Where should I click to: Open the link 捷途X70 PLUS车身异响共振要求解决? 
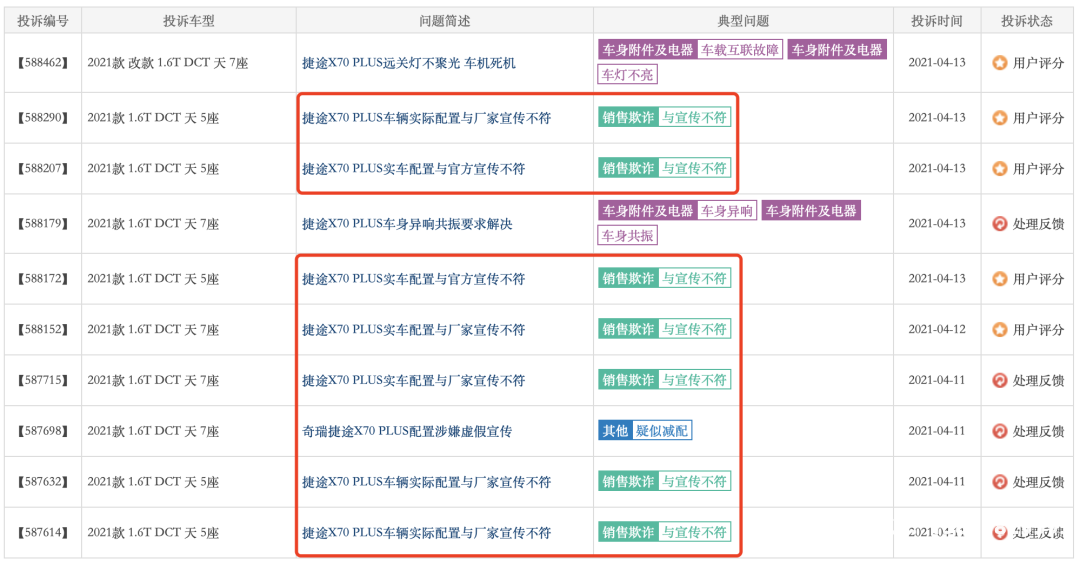tap(407, 224)
